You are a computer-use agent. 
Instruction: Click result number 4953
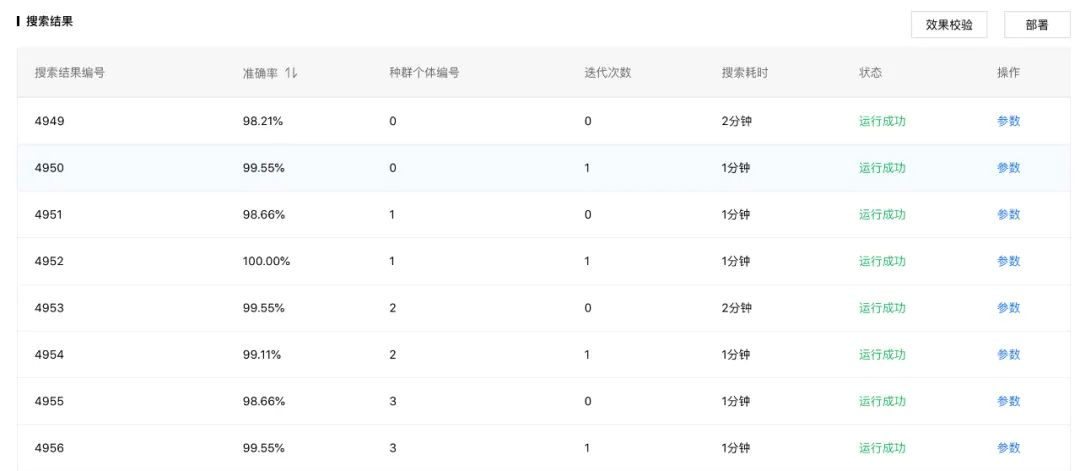[x=49, y=308]
